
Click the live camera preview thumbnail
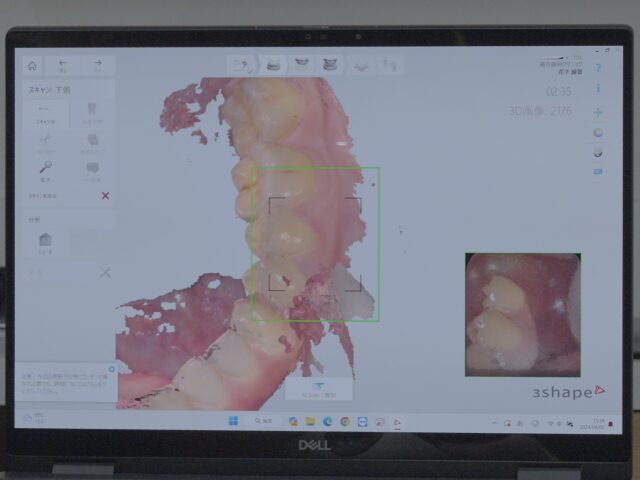coord(523,315)
